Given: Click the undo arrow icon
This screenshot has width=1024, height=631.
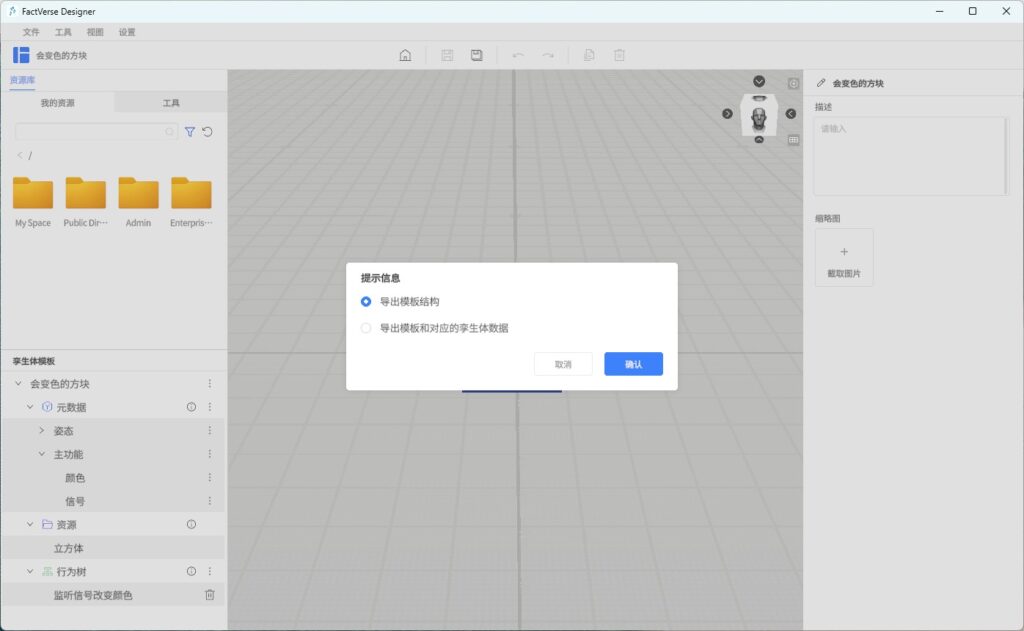Looking at the screenshot, I should tap(518, 55).
